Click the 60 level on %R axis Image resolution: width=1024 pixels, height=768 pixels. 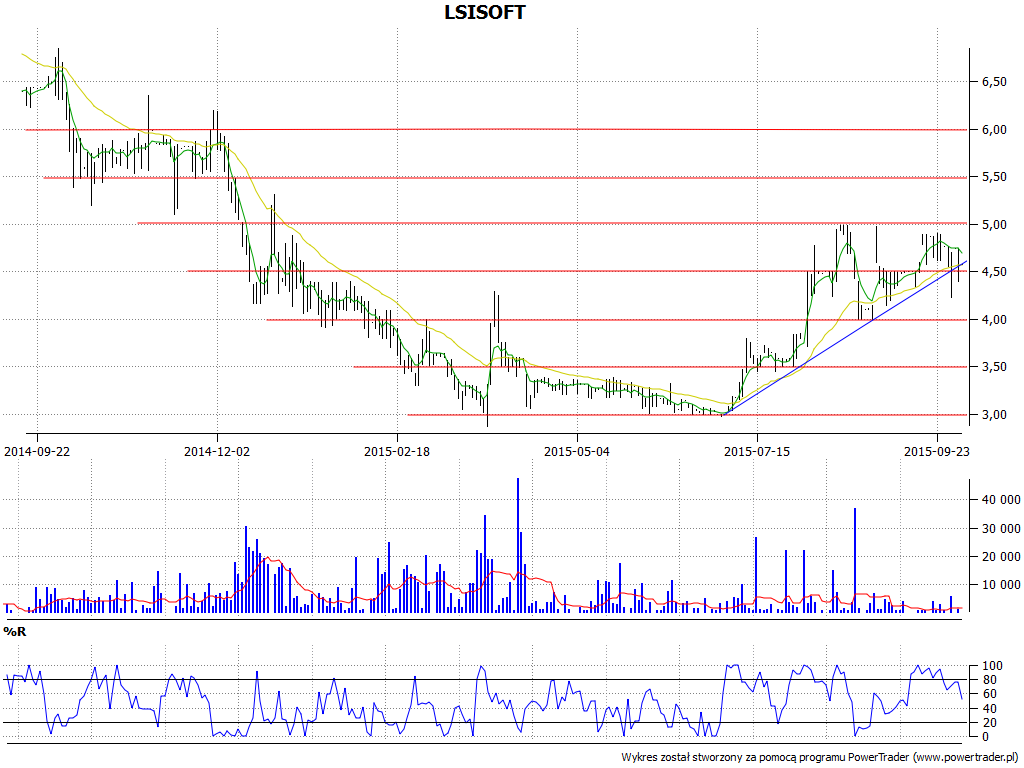[x=989, y=694]
